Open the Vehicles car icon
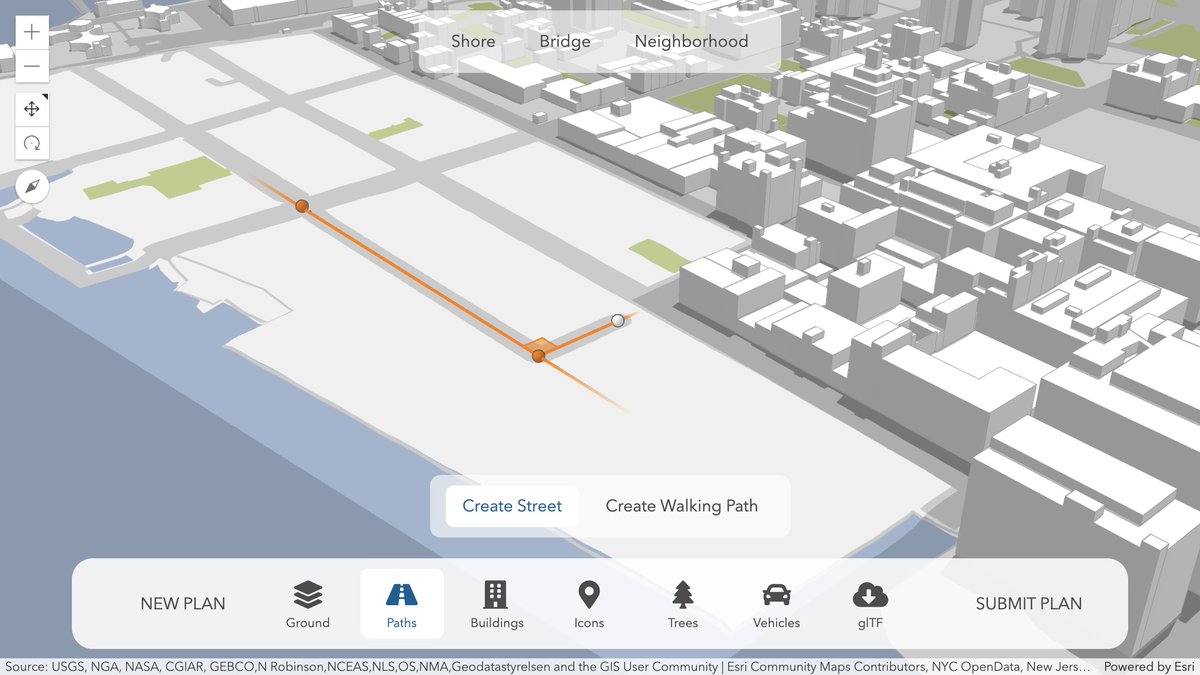This screenshot has height=675, width=1200. [777, 595]
